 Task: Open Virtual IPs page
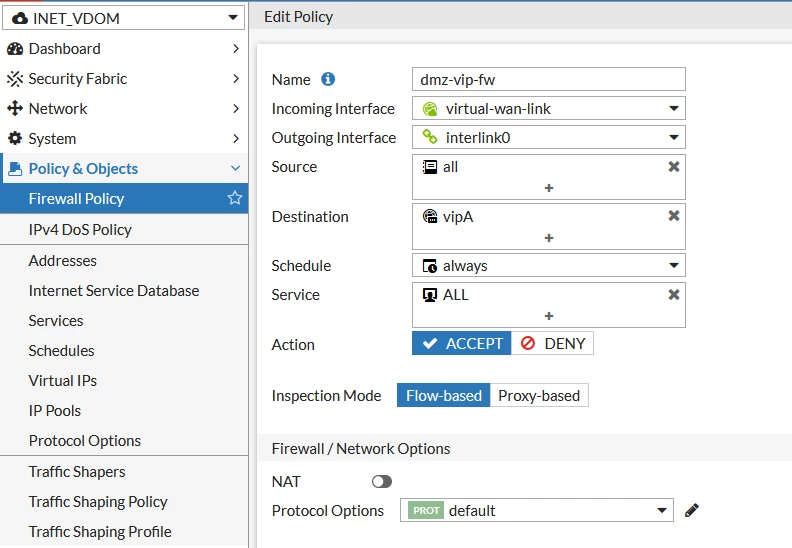pyautogui.click(x=124, y=381)
